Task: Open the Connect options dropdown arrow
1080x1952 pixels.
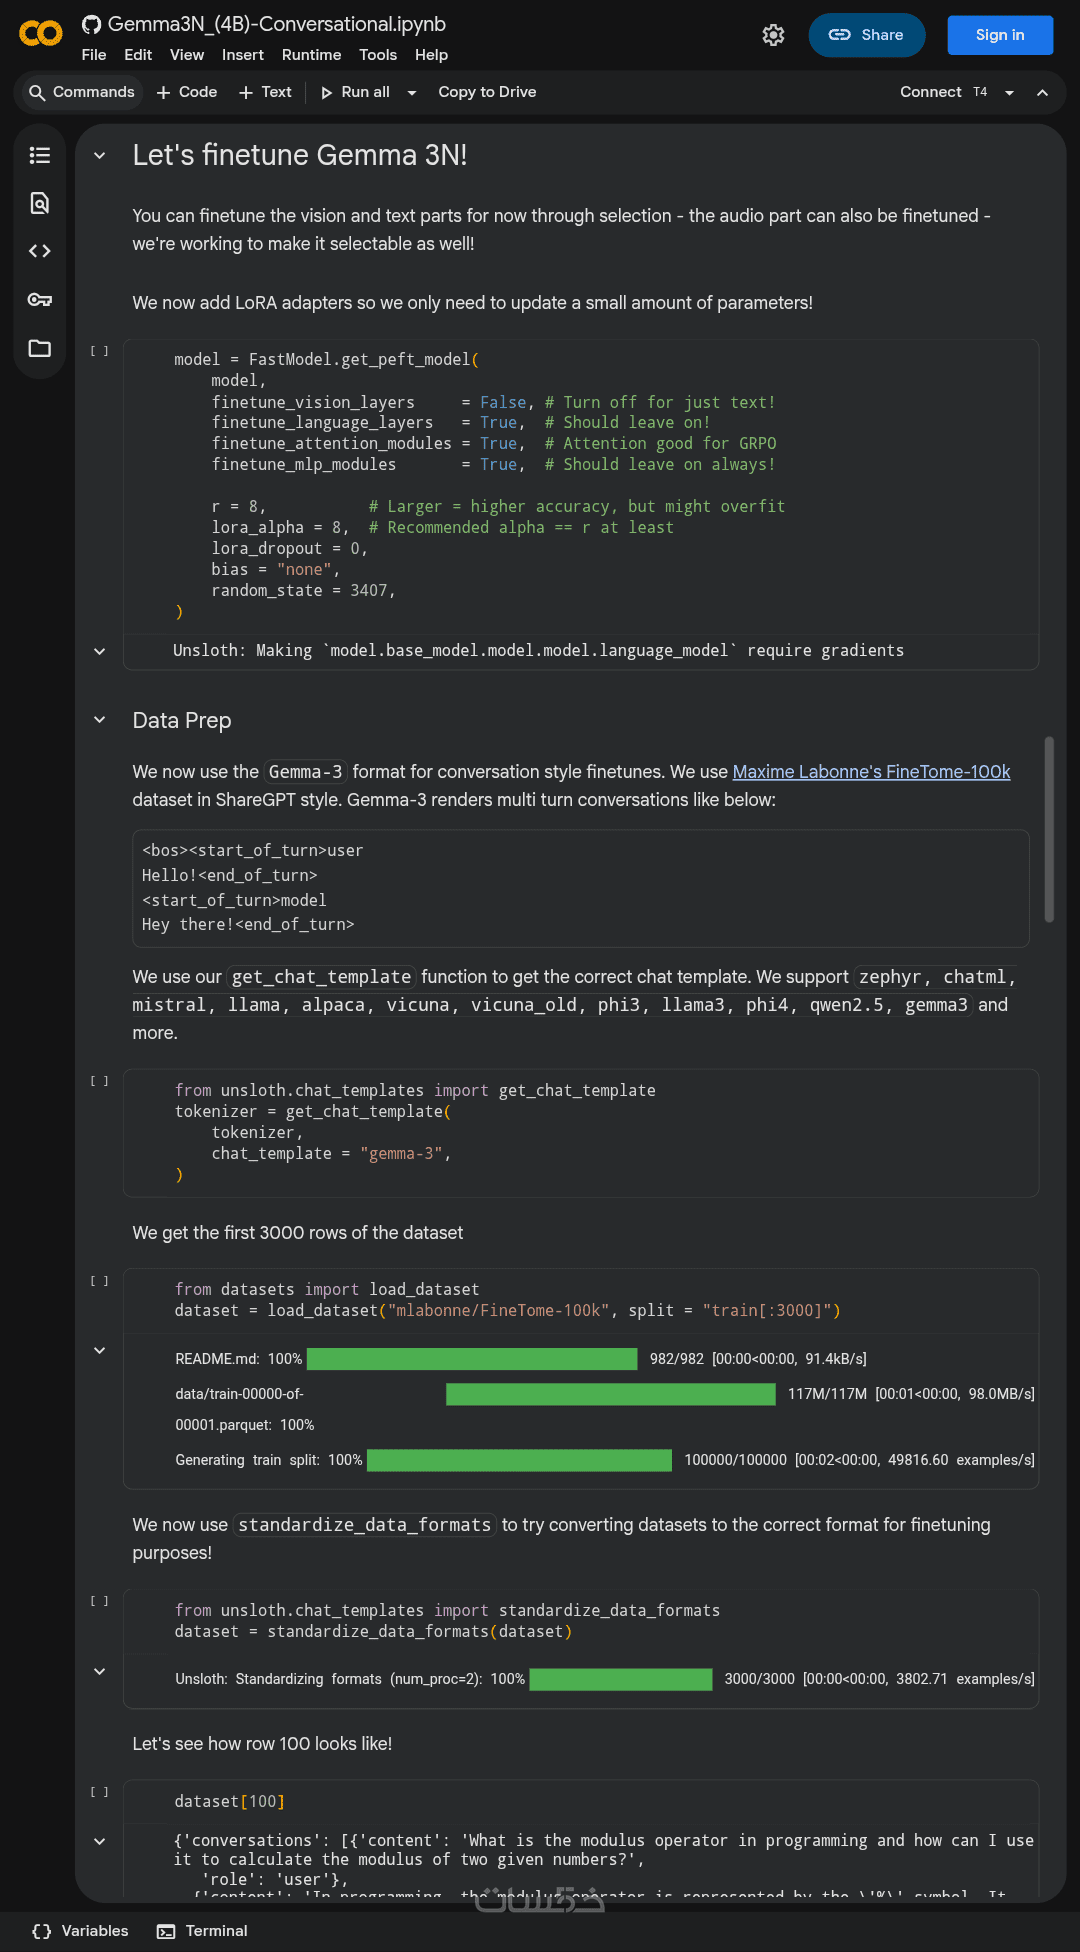Action: (1010, 92)
